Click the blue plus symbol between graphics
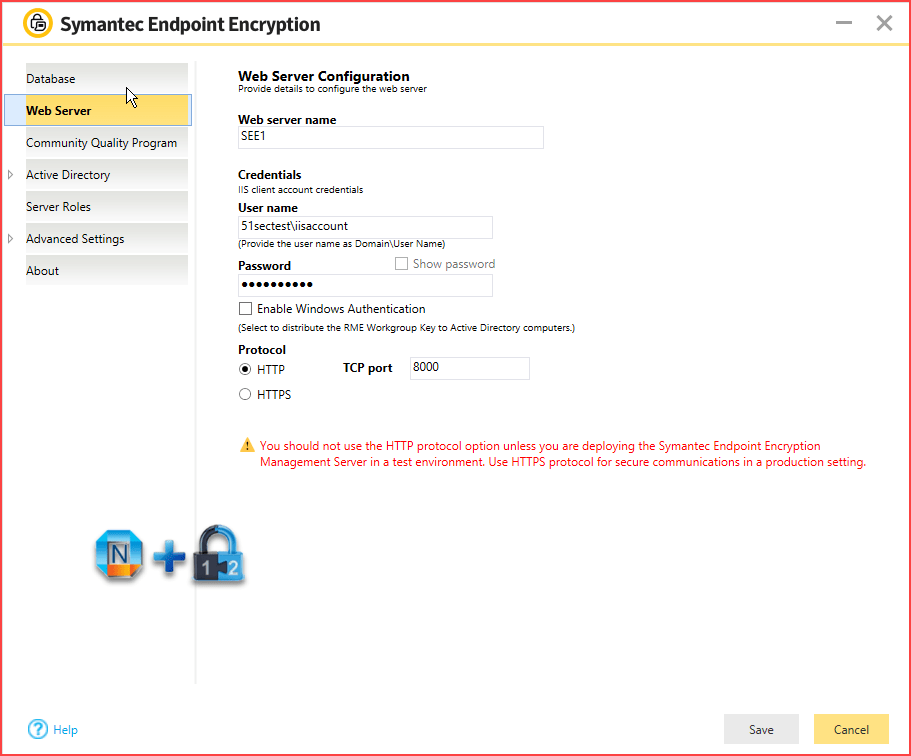This screenshot has height=756, width=911. [168, 557]
